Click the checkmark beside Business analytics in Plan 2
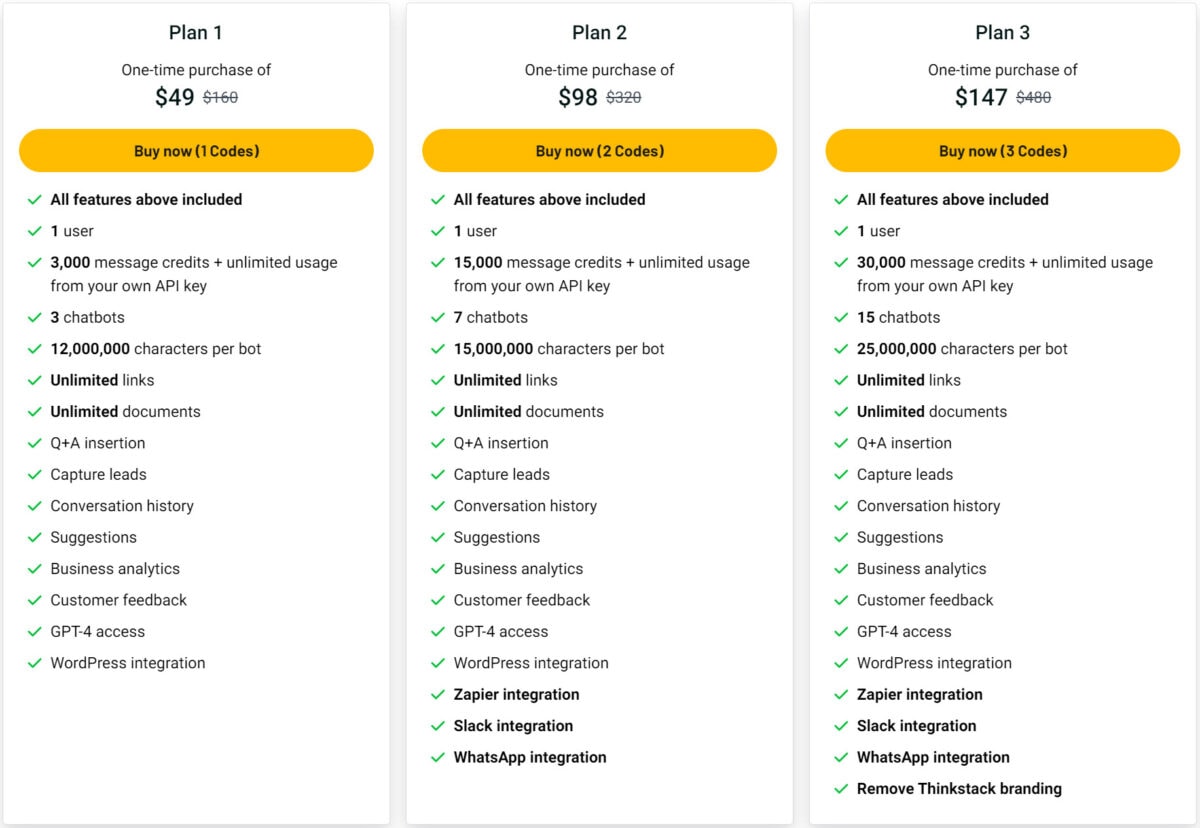 tap(440, 569)
